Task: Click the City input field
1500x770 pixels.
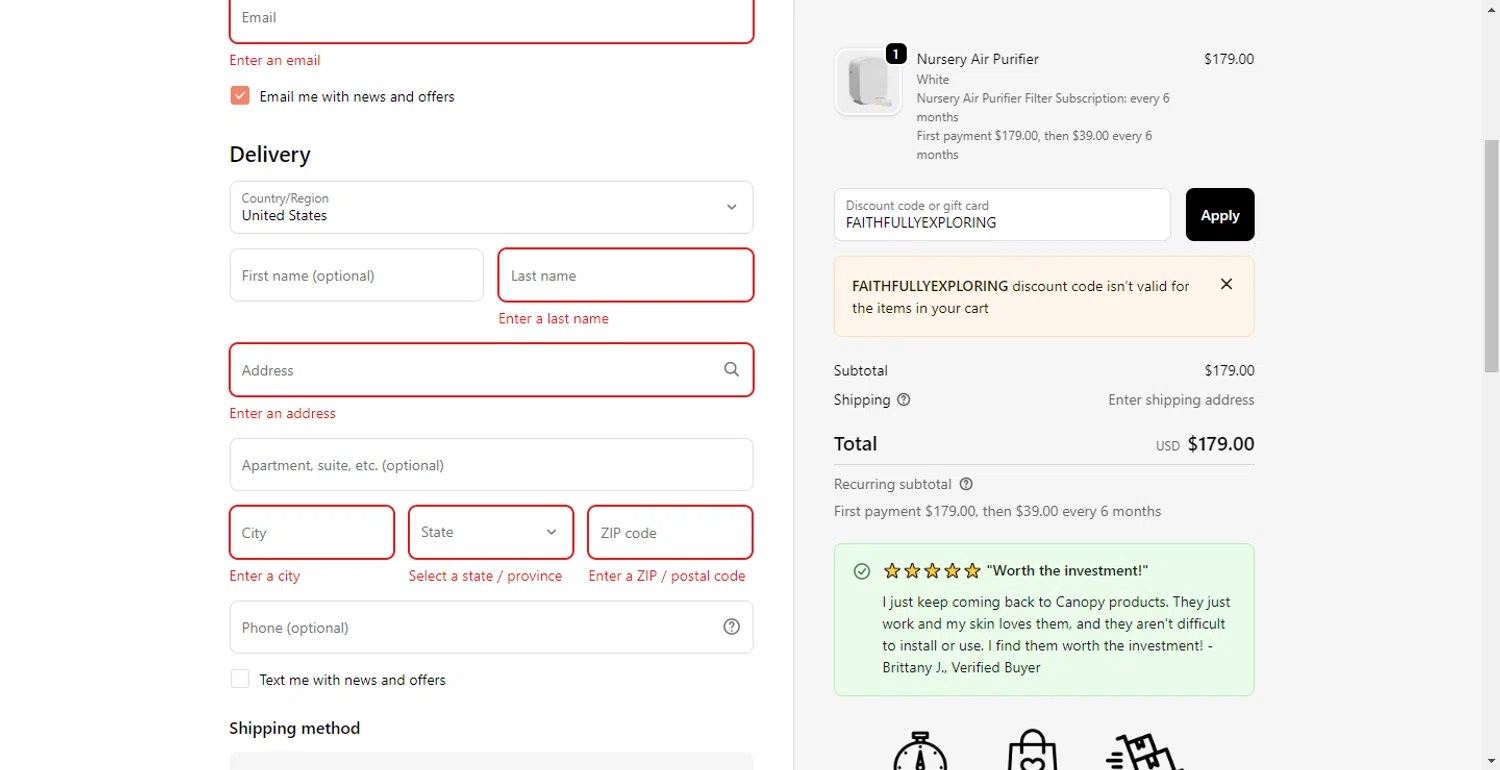Action: click(312, 532)
